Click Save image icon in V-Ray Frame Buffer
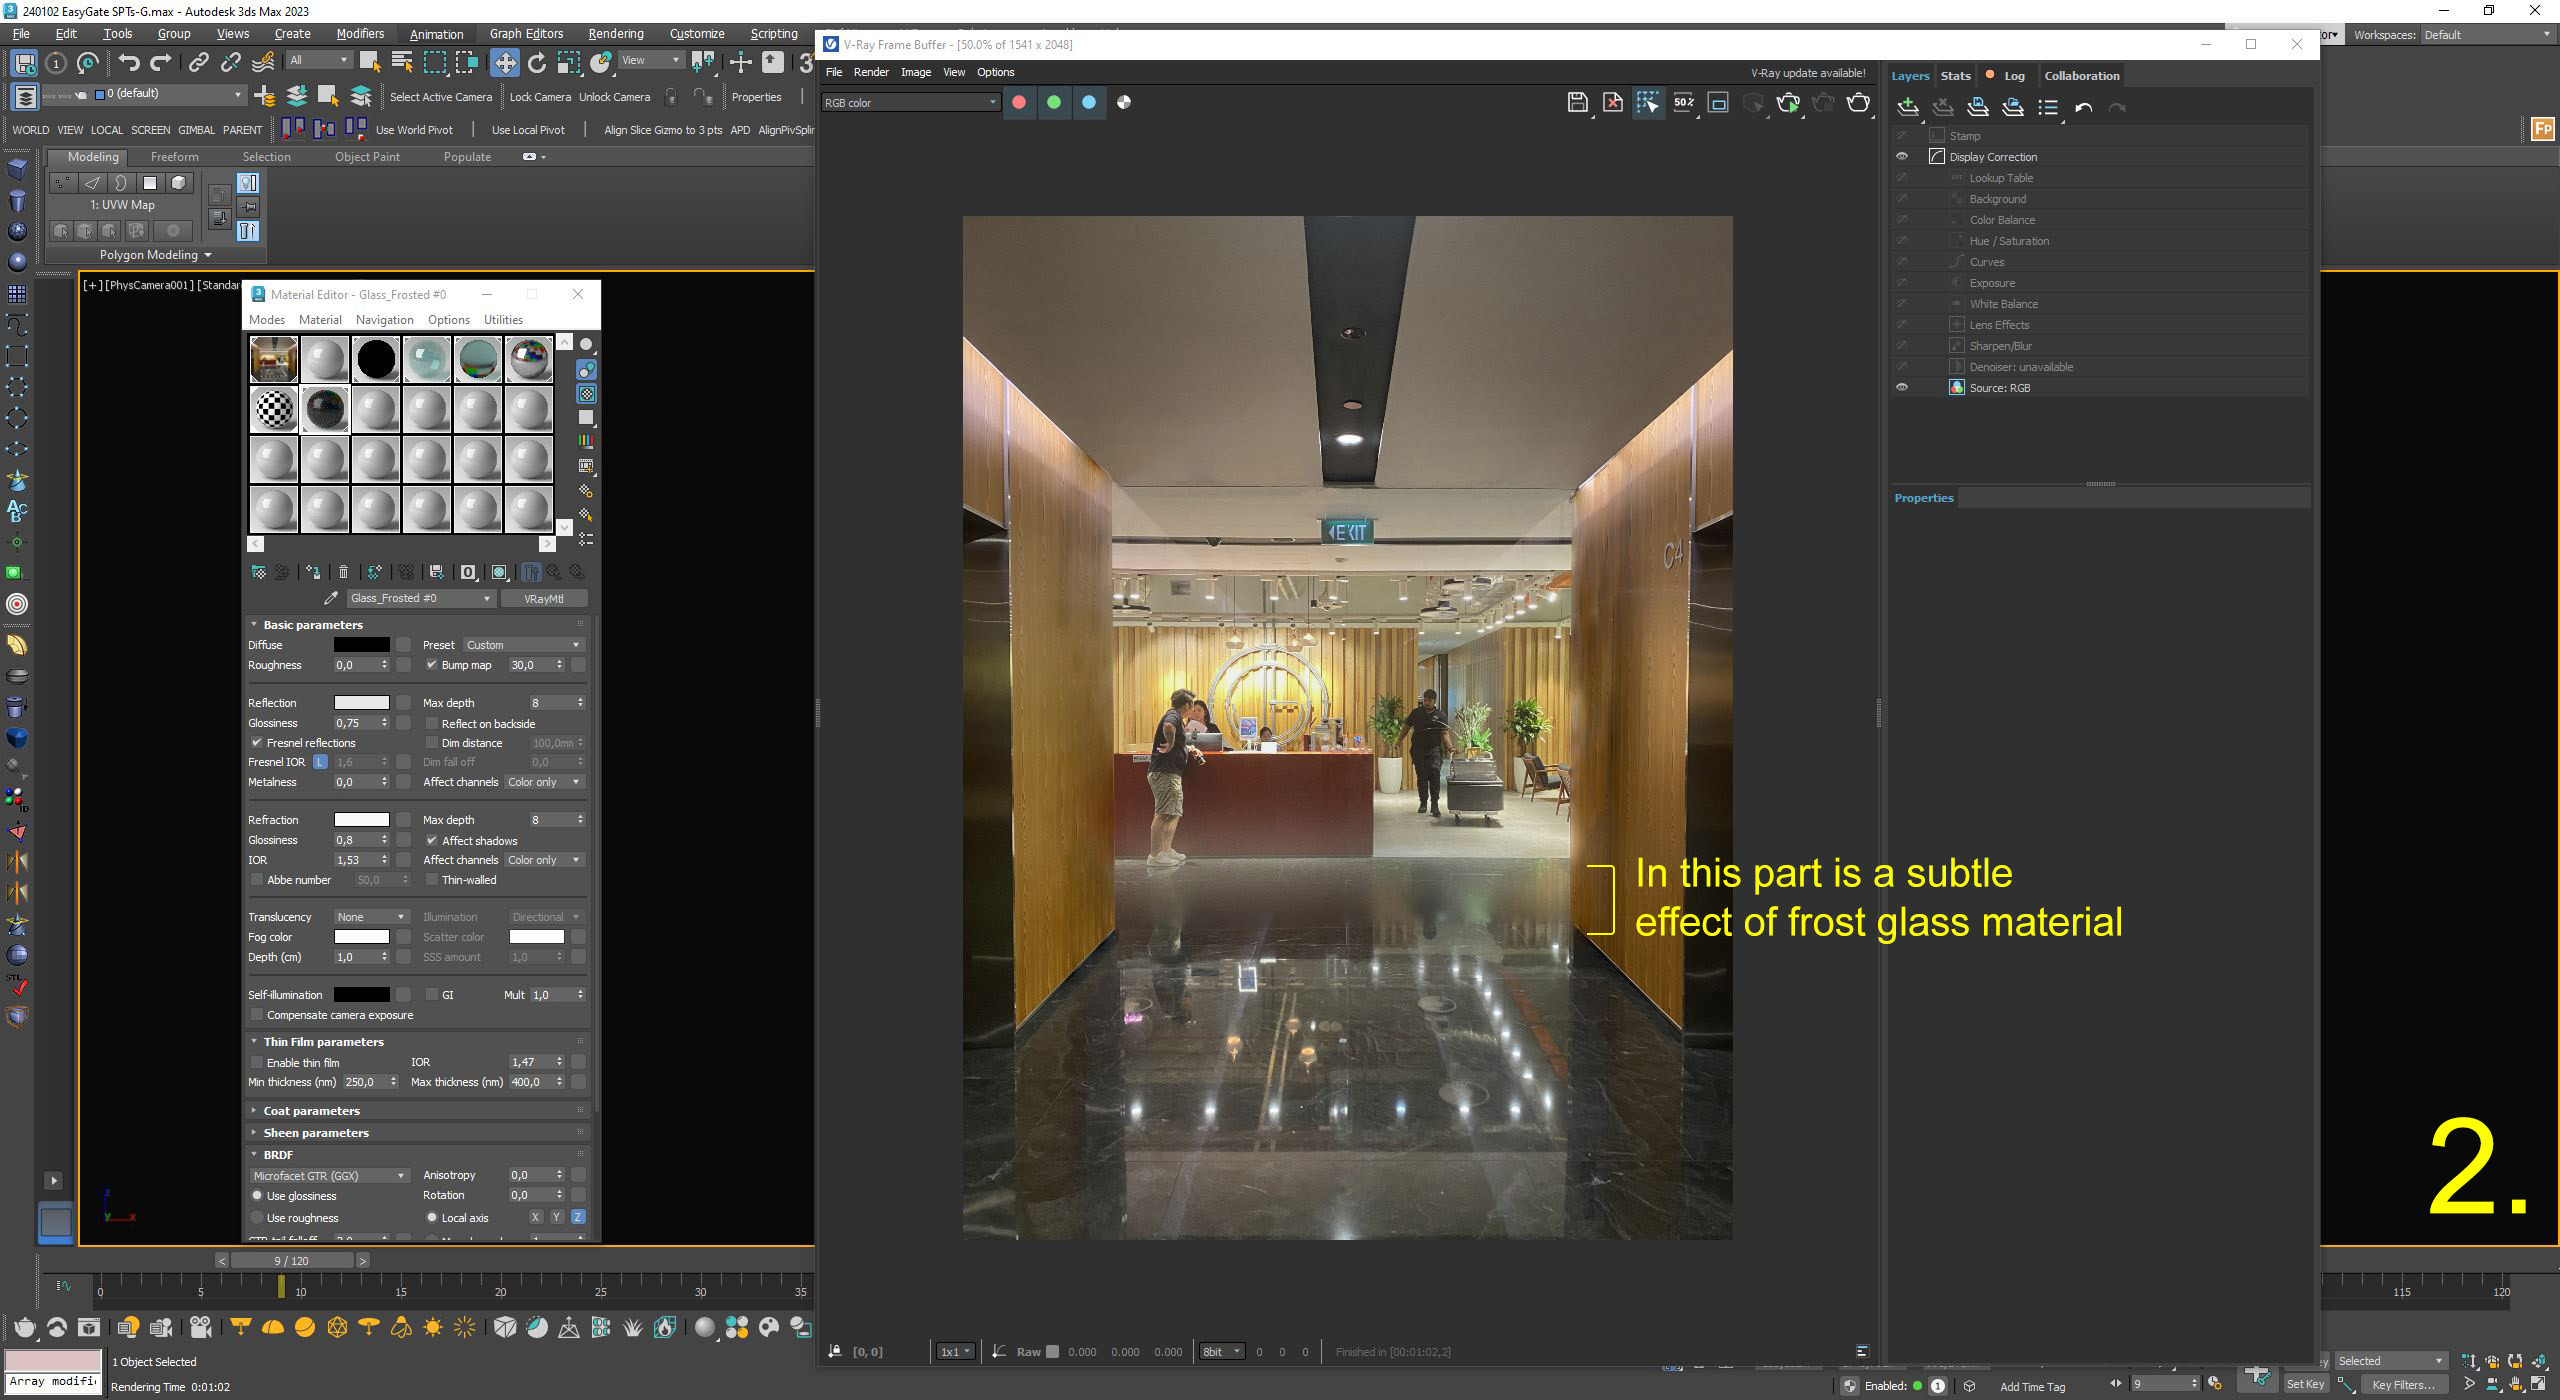2560x1400 pixels. click(1577, 102)
